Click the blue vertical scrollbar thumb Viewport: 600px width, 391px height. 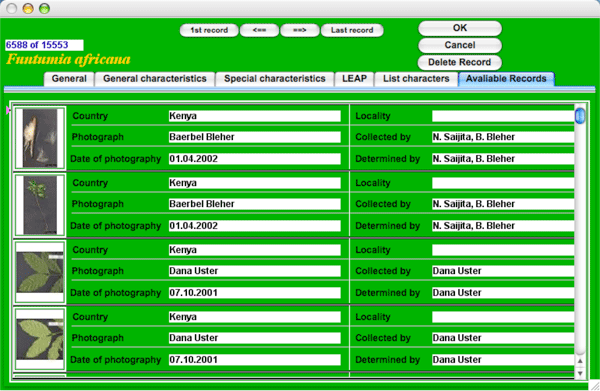pos(580,116)
